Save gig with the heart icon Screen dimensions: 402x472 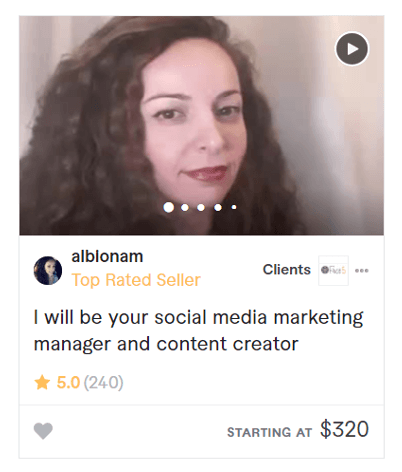[x=43, y=431]
